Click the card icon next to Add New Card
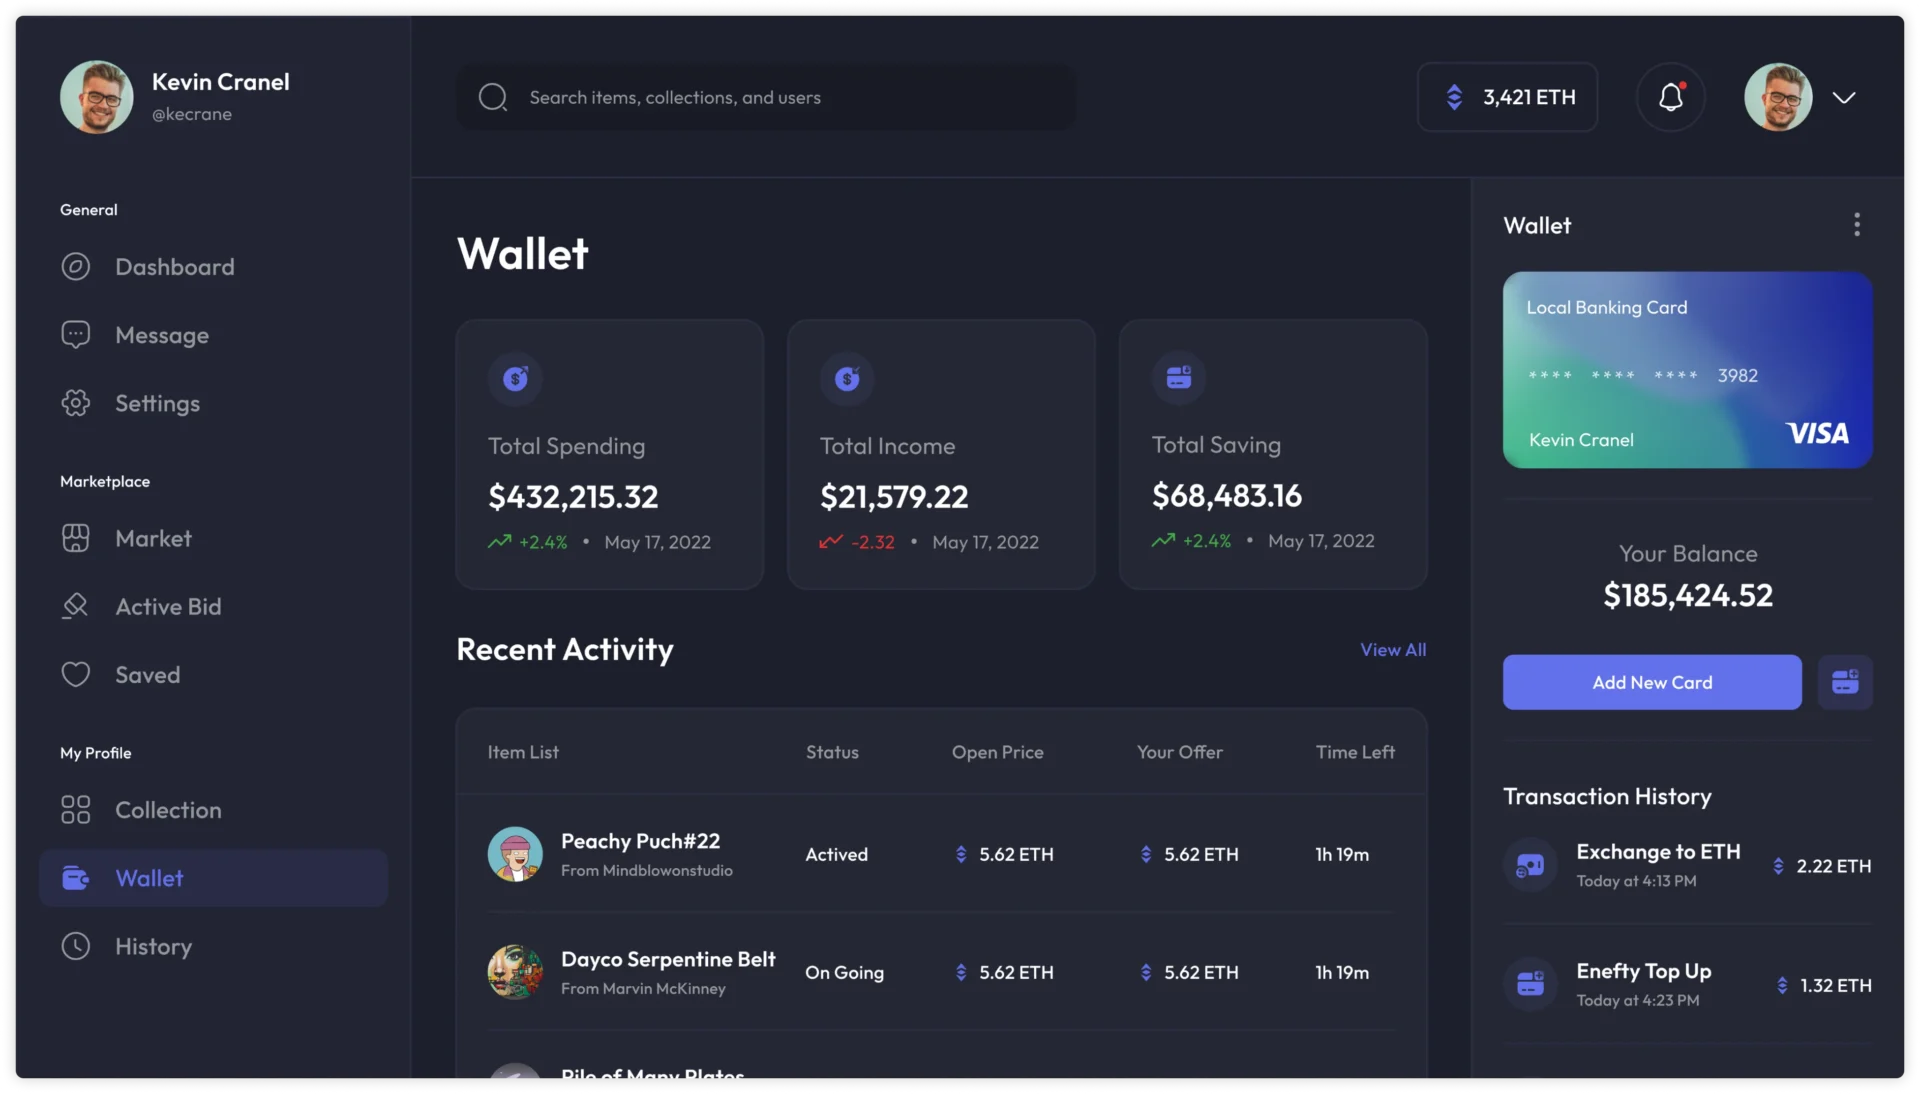The image size is (1920, 1094). pyautogui.click(x=1845, y=682)
